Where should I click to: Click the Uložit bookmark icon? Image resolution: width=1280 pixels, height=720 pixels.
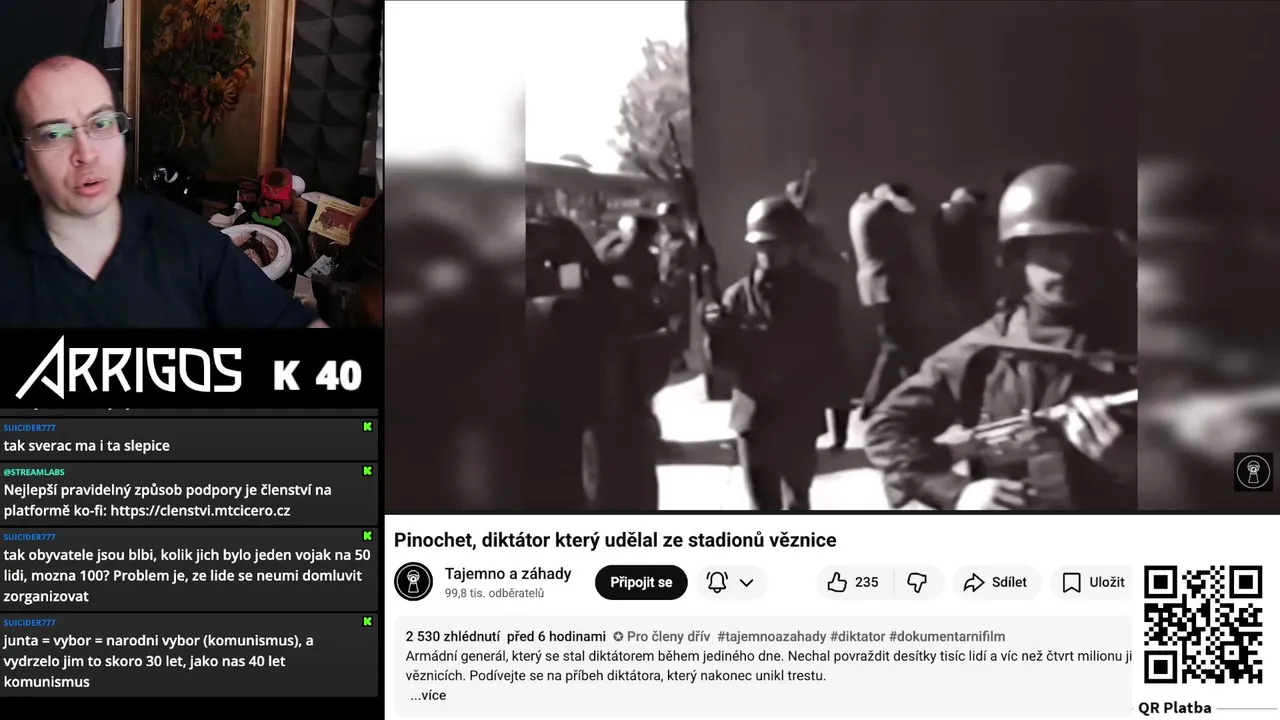click(1071, 582)
